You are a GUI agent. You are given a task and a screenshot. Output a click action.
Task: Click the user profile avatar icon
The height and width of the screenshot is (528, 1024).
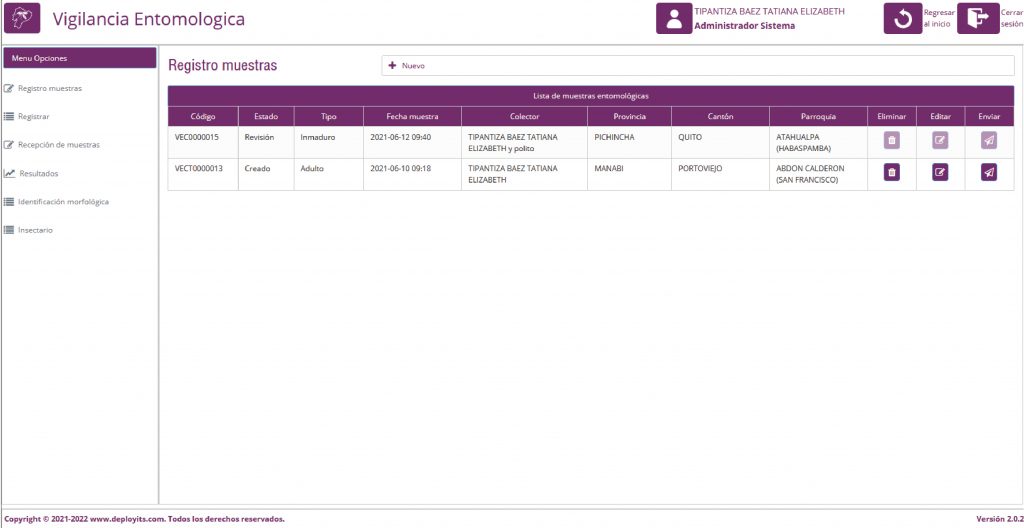point(673,19)
